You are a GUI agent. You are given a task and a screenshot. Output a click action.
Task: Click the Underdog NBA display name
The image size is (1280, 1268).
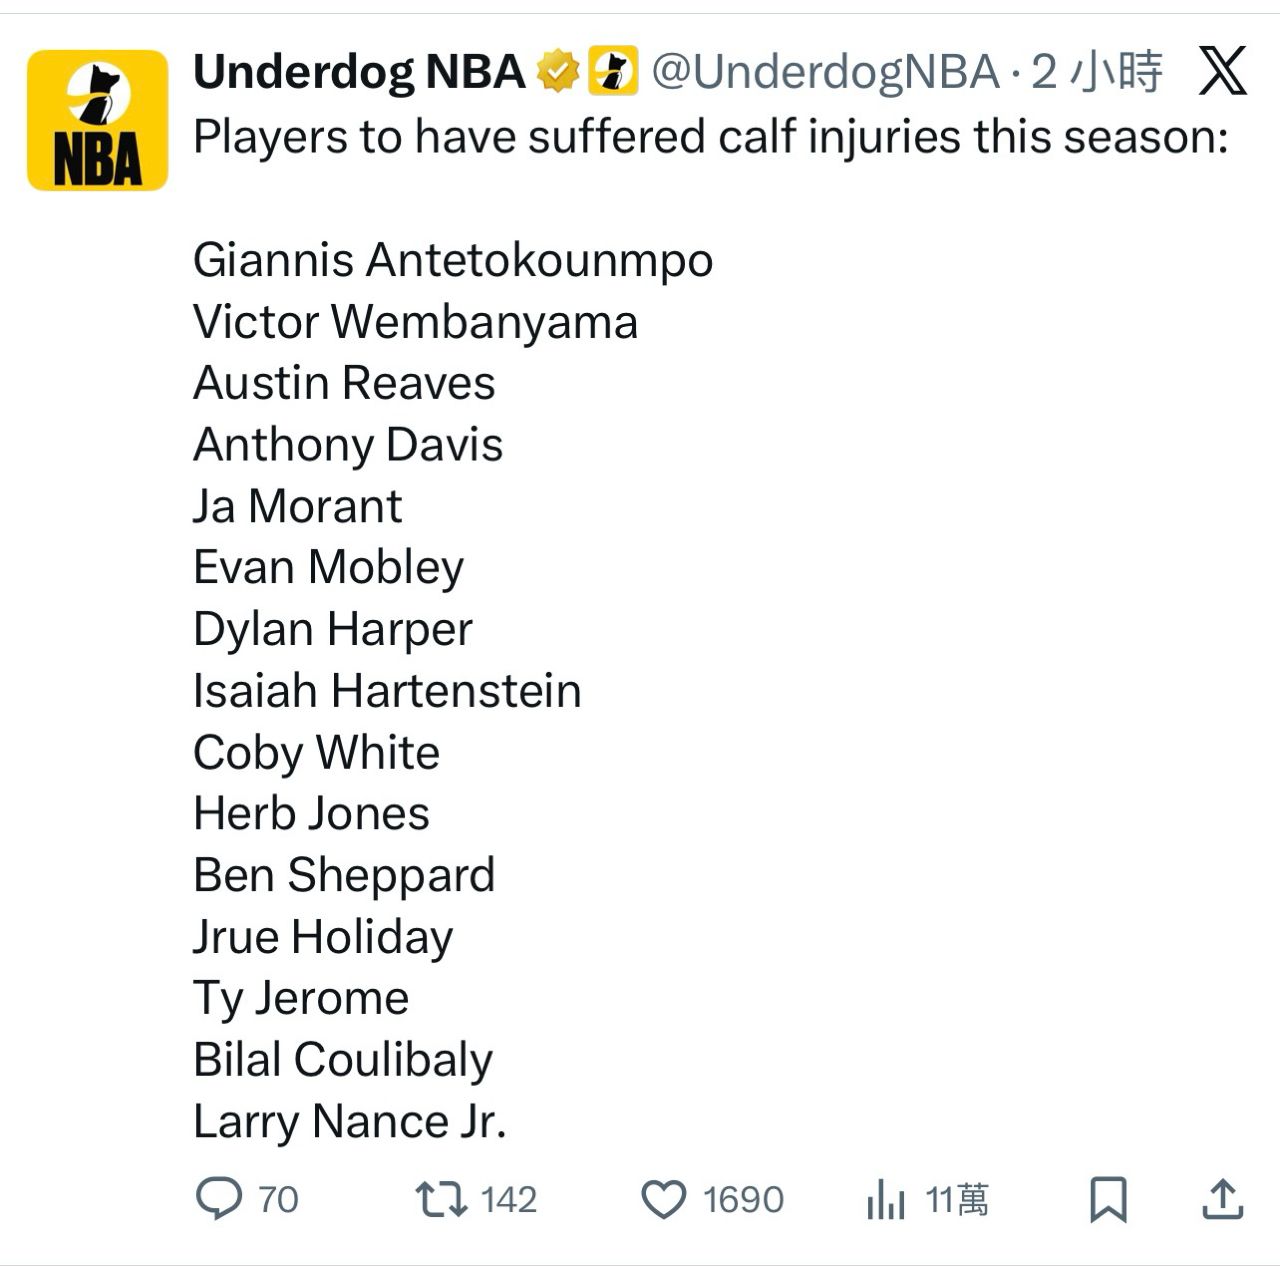(359, 72)
